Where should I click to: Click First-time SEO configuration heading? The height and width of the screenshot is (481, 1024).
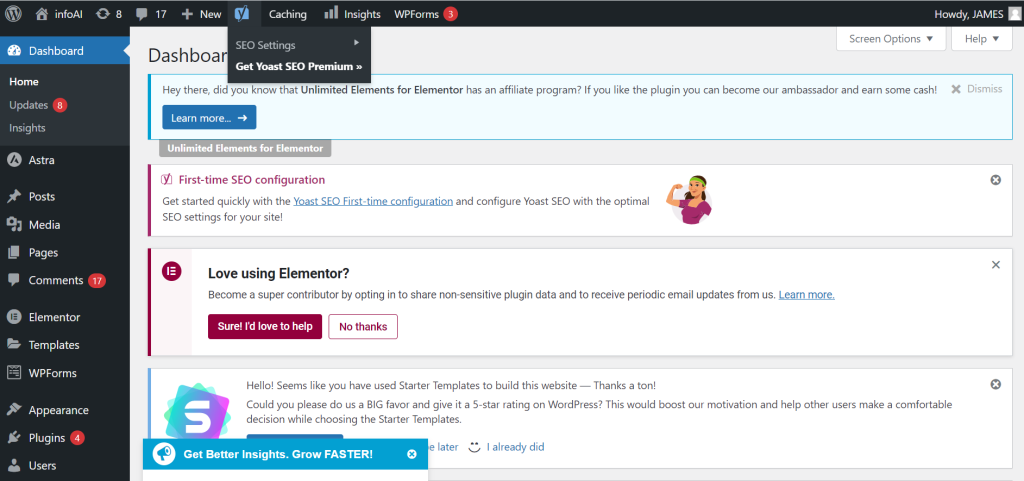tap(251, 180)
